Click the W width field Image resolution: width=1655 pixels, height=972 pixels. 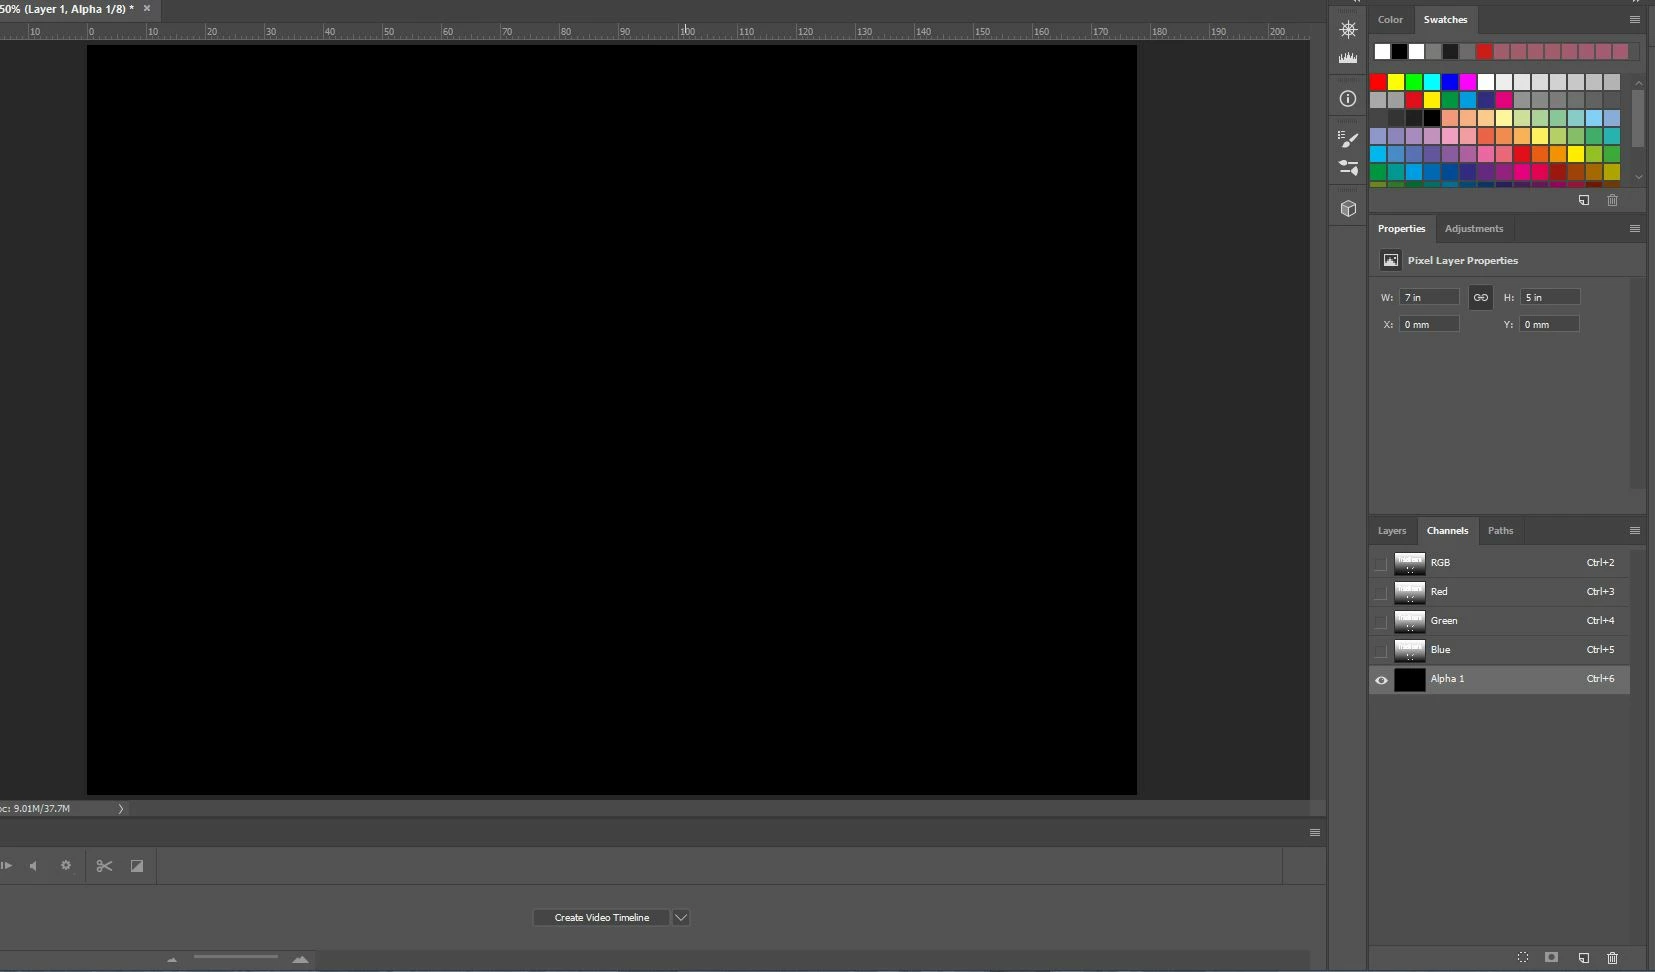(1429, 297)
